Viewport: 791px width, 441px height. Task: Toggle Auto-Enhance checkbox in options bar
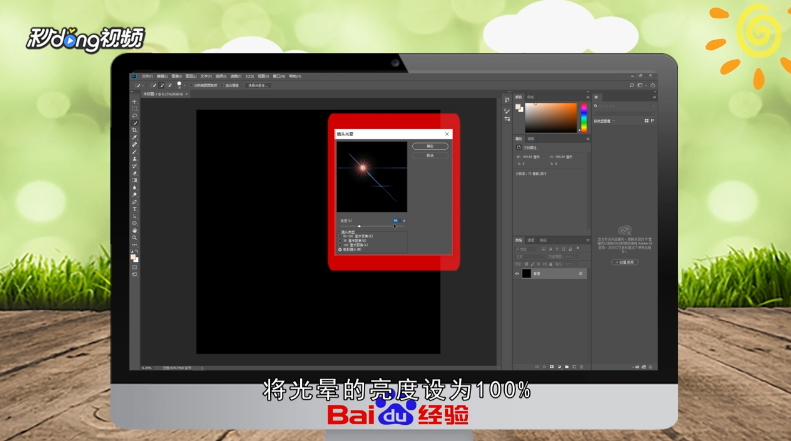click(222, 85)
